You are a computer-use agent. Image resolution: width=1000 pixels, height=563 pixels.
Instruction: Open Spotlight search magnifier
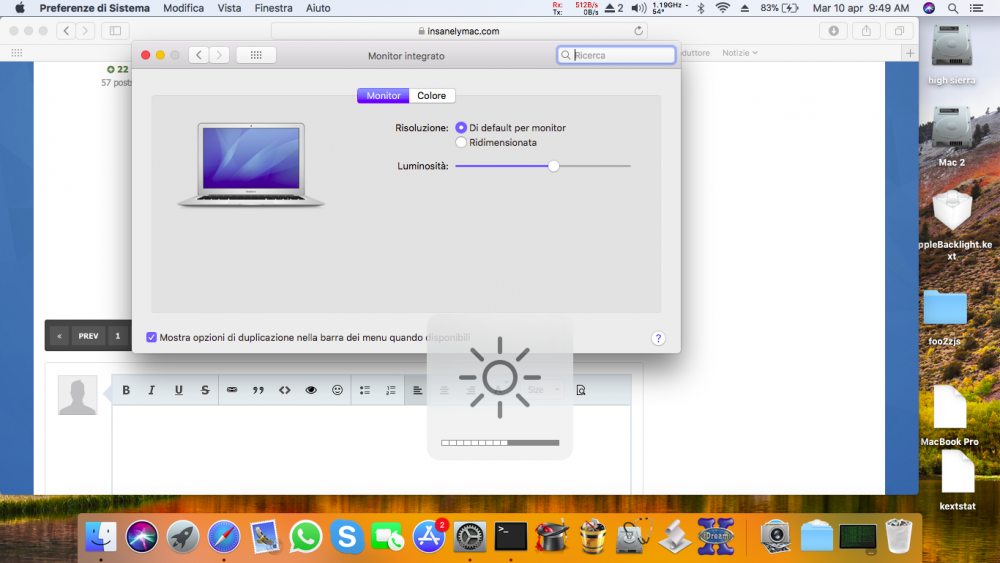(x=953, y=8)
